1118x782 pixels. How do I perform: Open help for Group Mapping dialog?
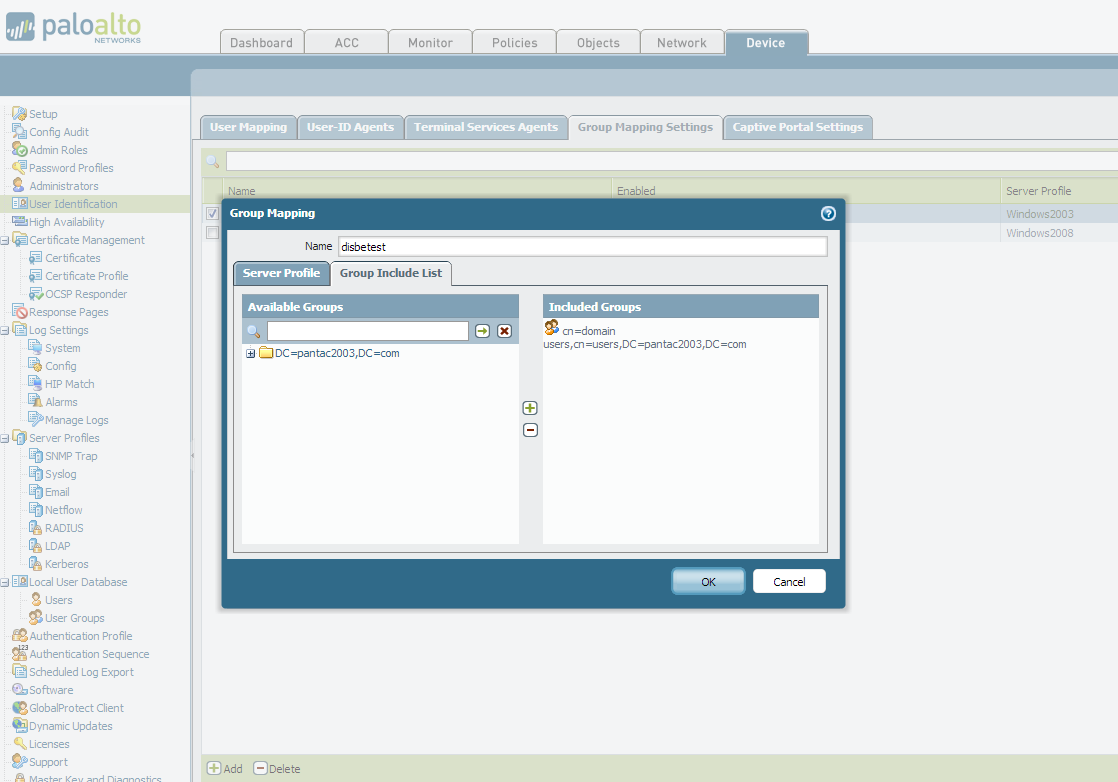[x=828, y=213]
